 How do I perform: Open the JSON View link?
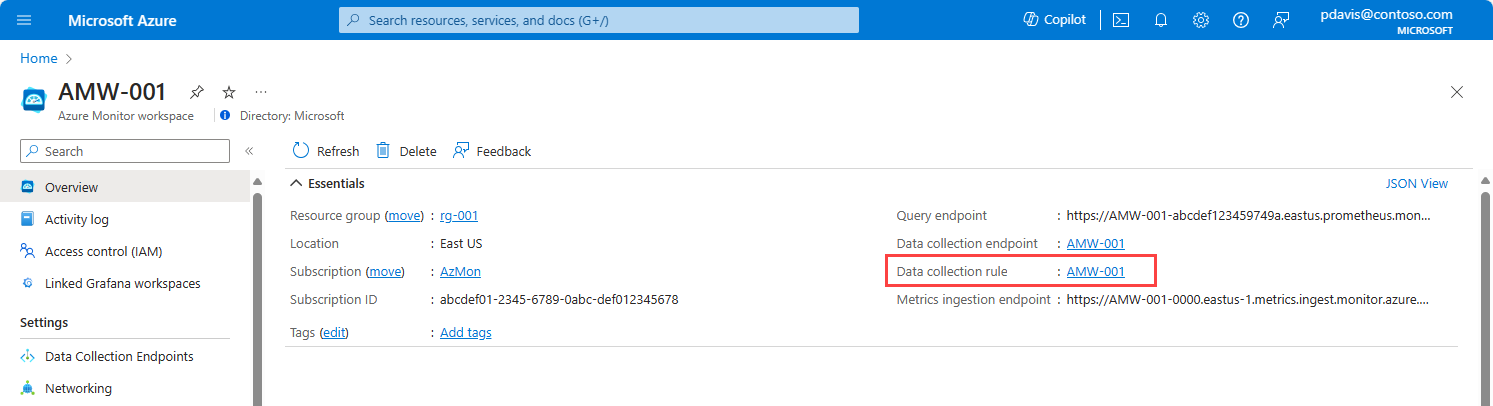point(1416,183)
